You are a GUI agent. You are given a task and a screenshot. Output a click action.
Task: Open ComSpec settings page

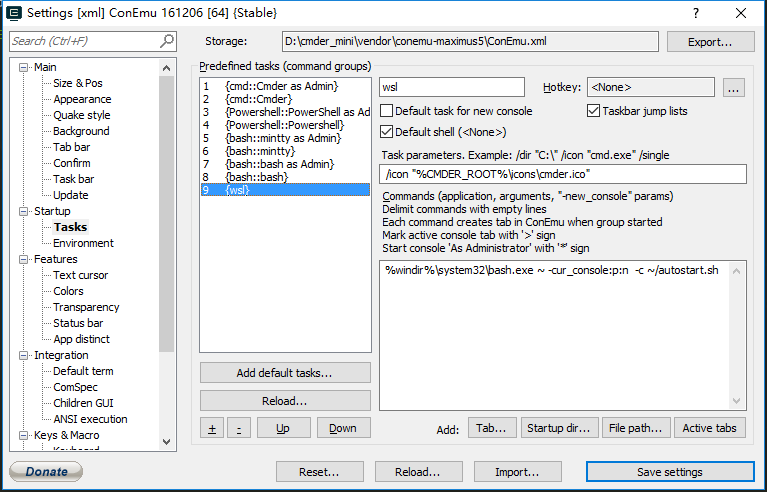click(x=75, y=387)
